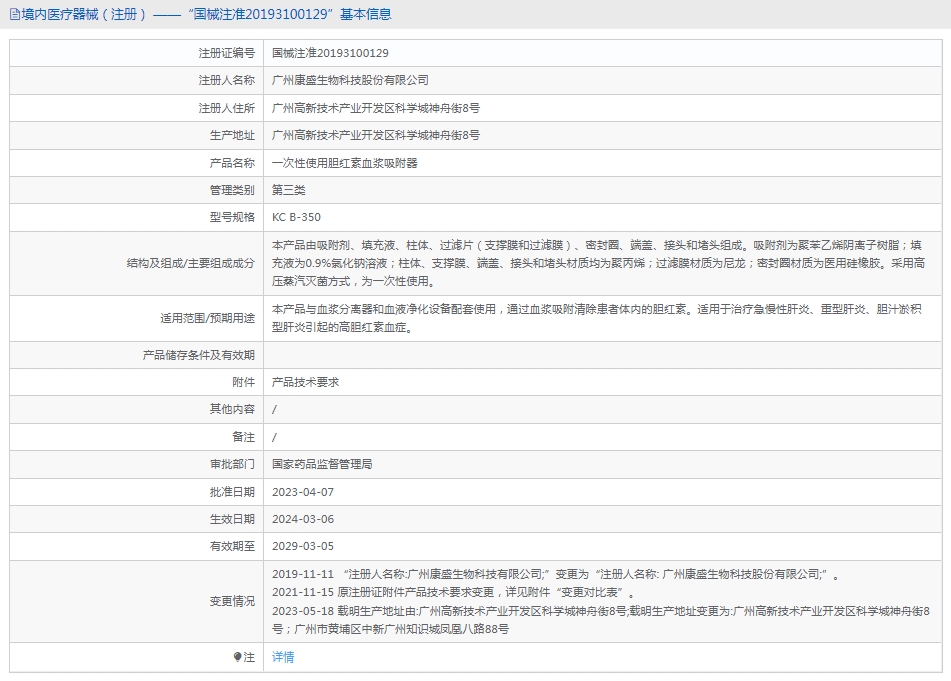Open the 详情 link in the 注 row

(x=283, y=657)
